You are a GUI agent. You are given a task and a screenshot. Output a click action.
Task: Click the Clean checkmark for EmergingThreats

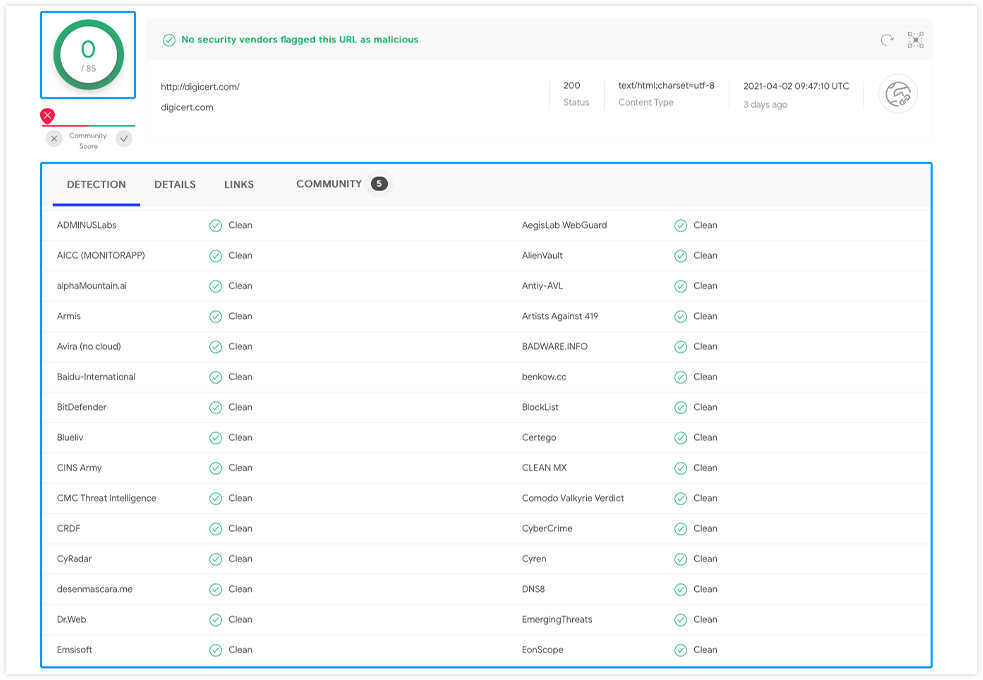tap(680, 619)
